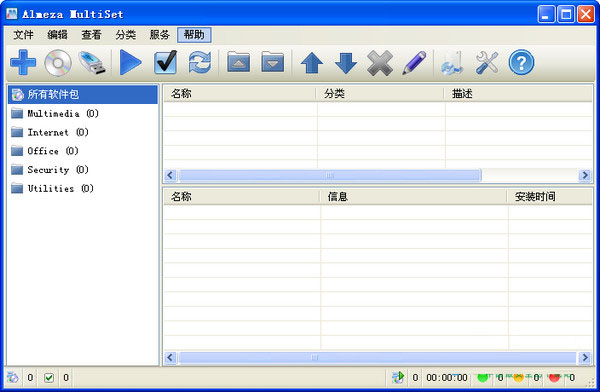Select the Internet (0) category
Image resolution: width=600 pixels, height=392 pixels.
tap(50, 132)
